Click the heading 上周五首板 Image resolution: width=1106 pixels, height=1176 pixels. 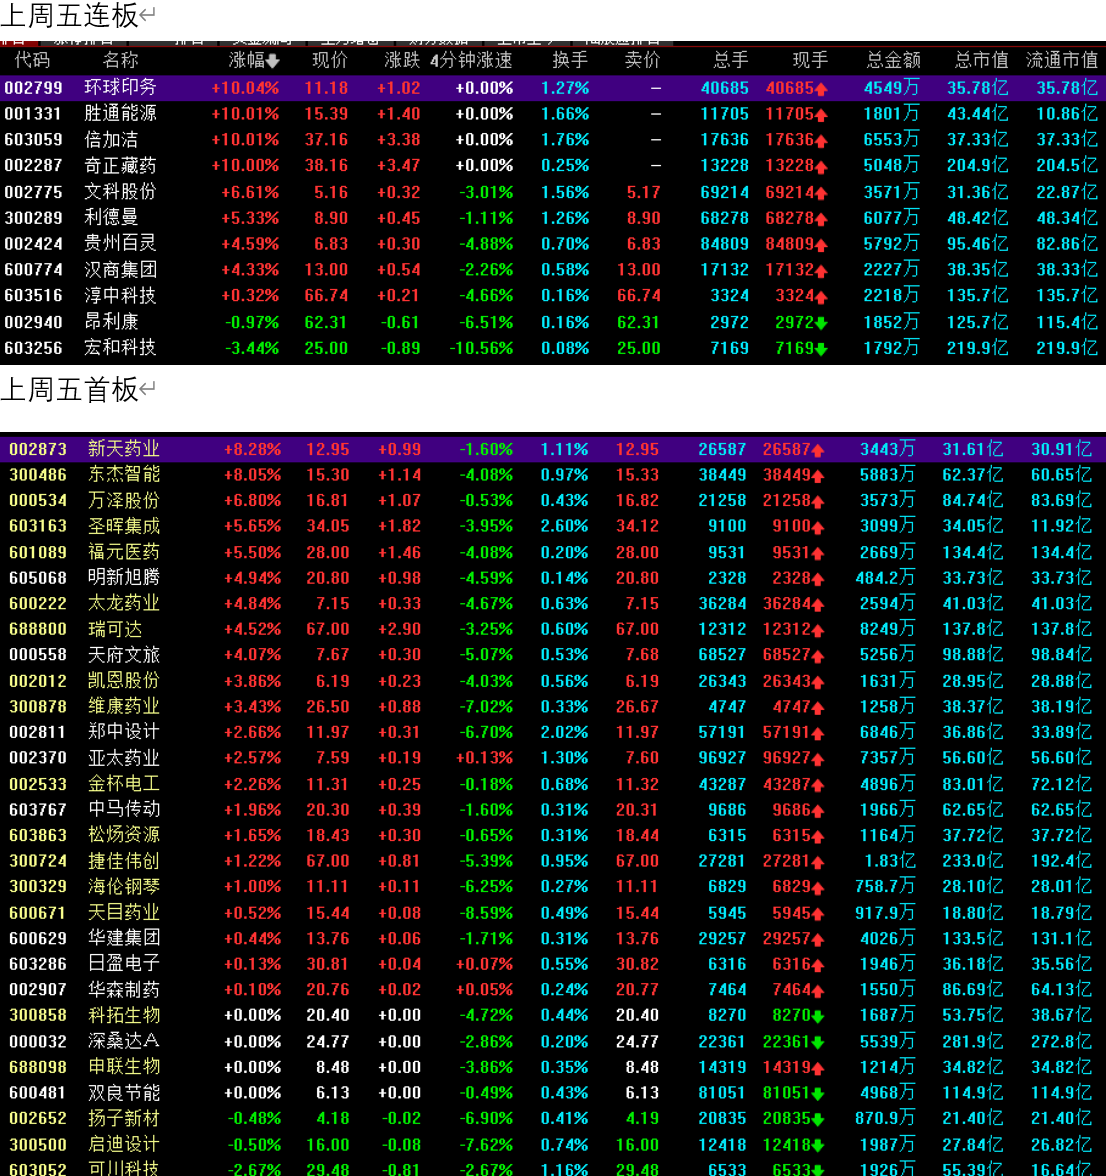click(x=70, y=390)
